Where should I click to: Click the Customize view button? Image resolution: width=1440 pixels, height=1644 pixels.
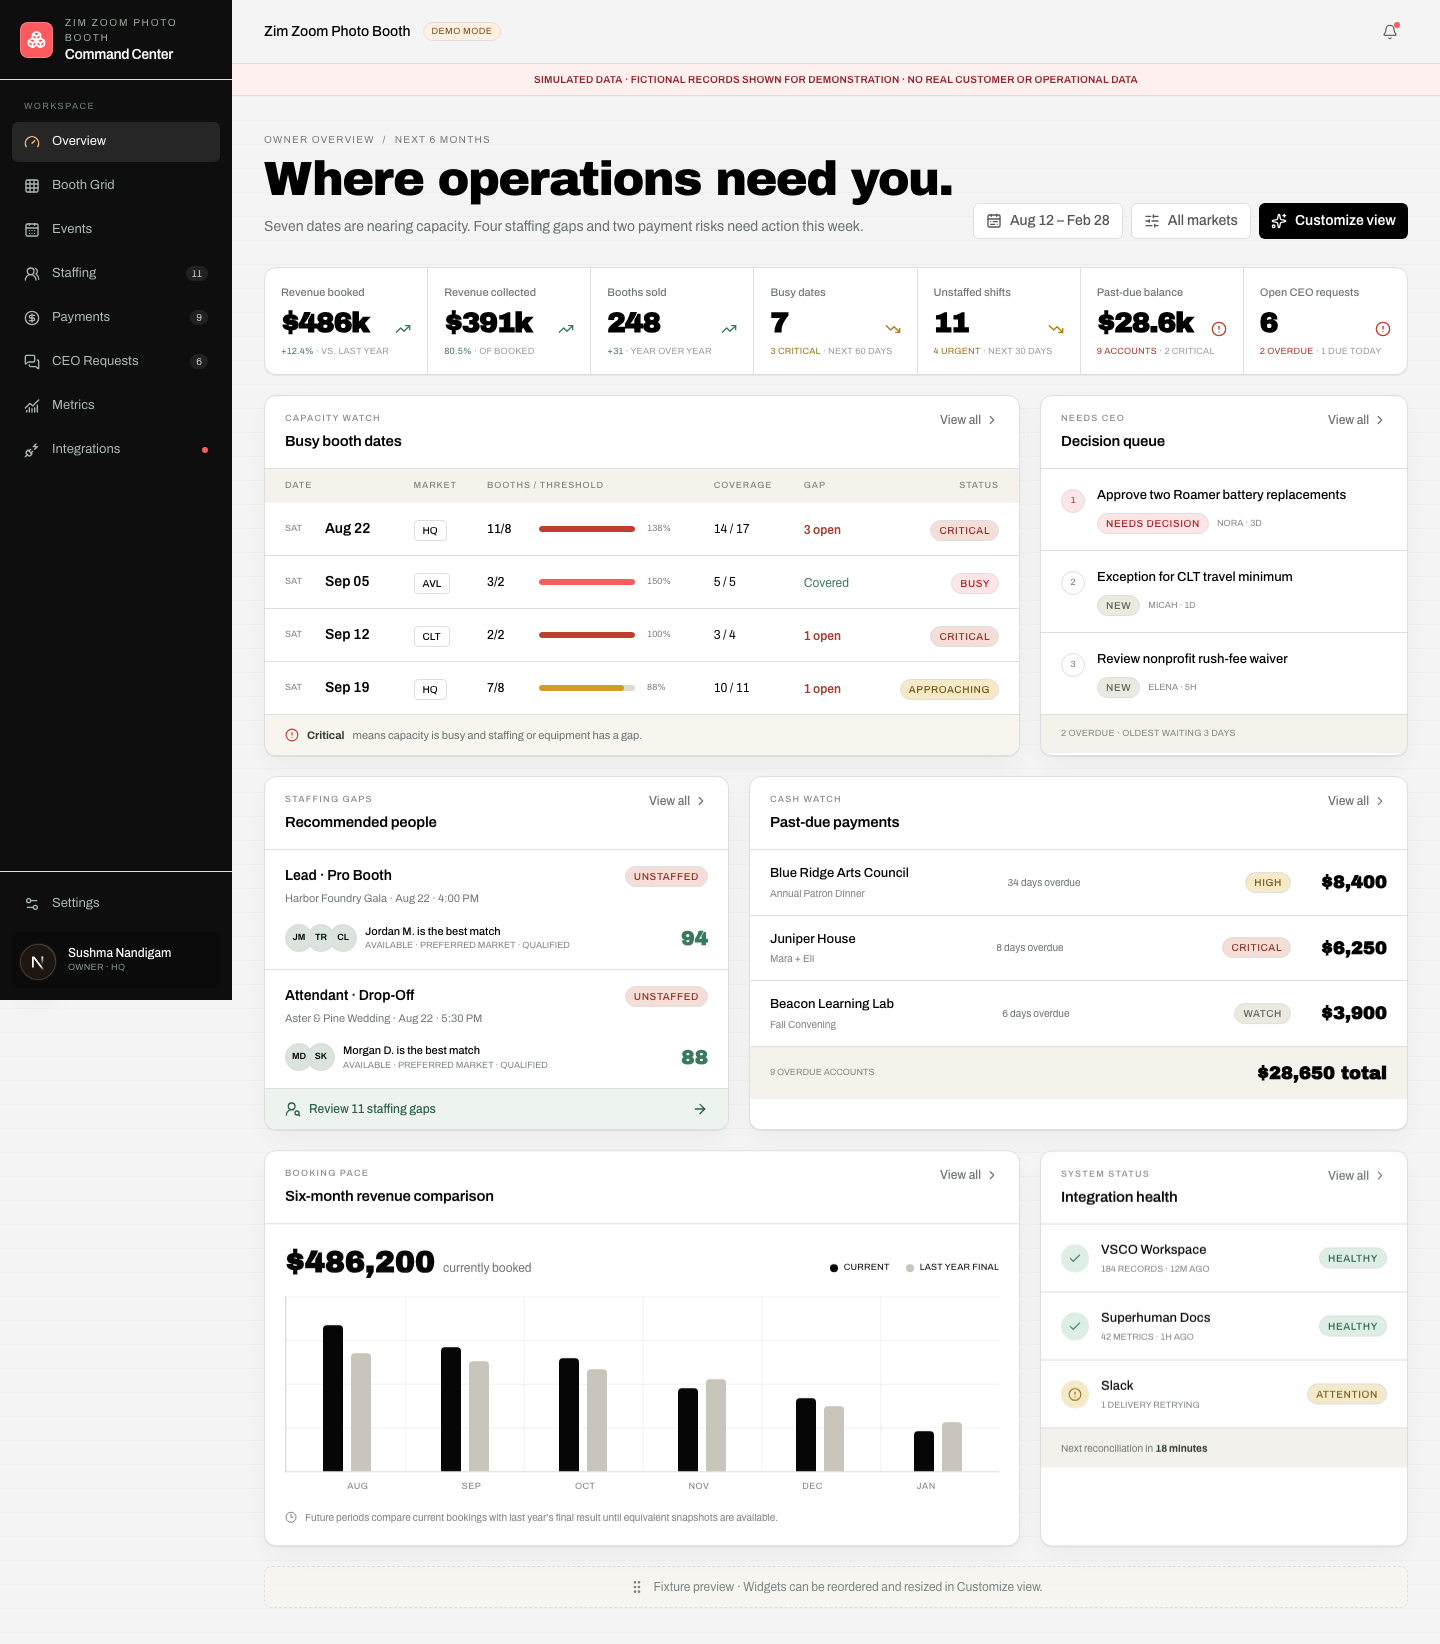(x=1333, y=221)
